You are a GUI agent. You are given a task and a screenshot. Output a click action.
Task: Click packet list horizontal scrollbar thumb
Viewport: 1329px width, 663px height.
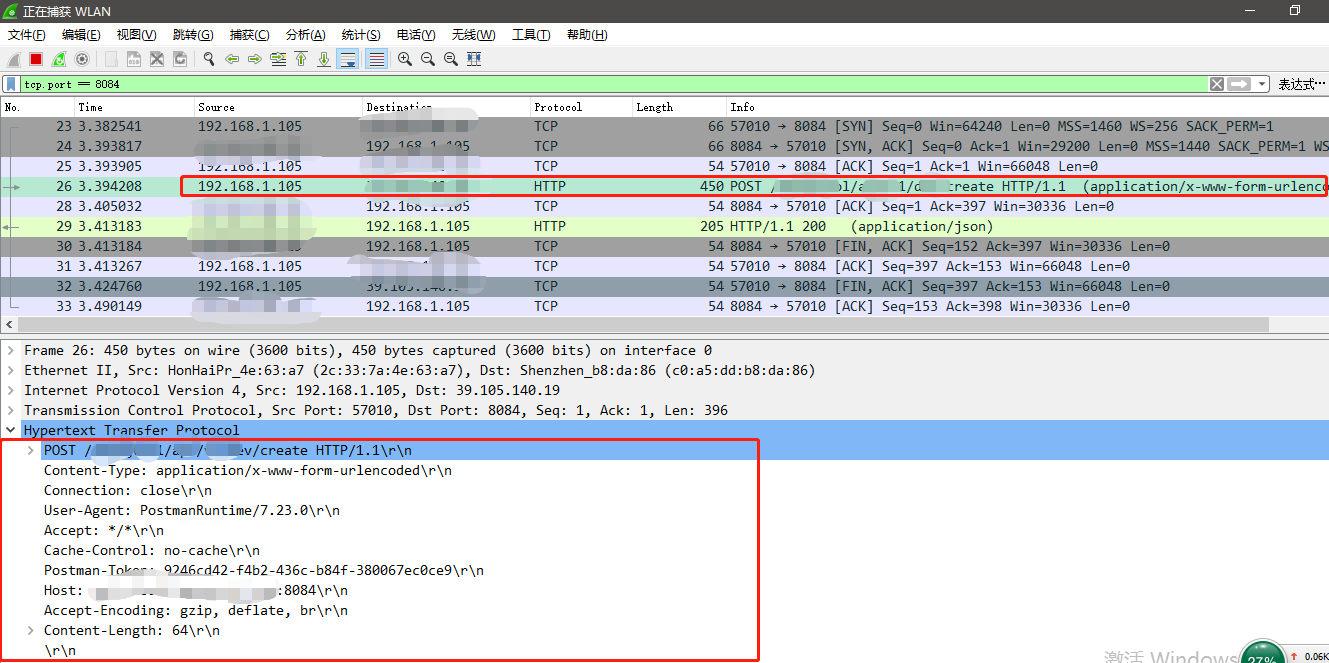point(641,326)
